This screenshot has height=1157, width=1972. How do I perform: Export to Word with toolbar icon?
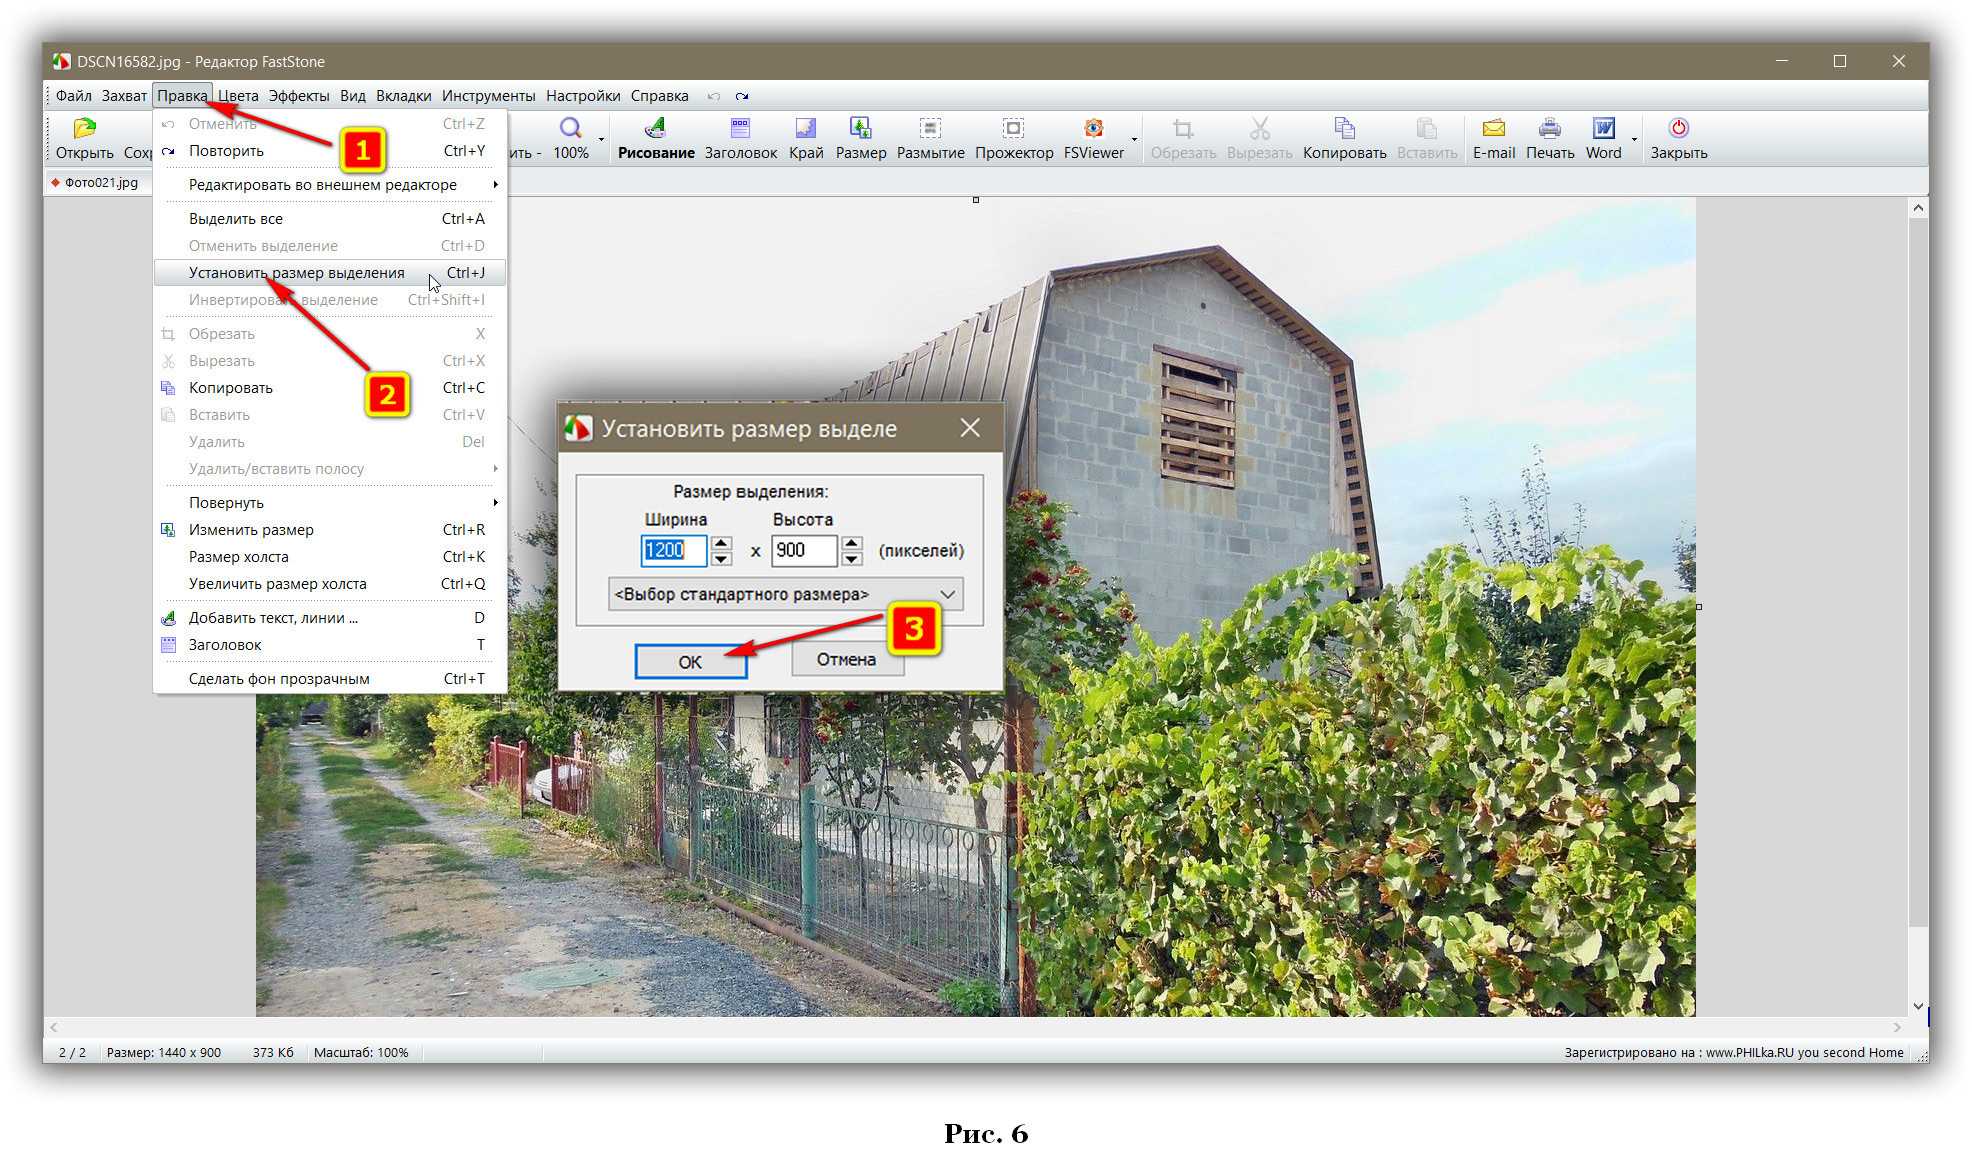pyautogui.click(x=1603, y=129)
